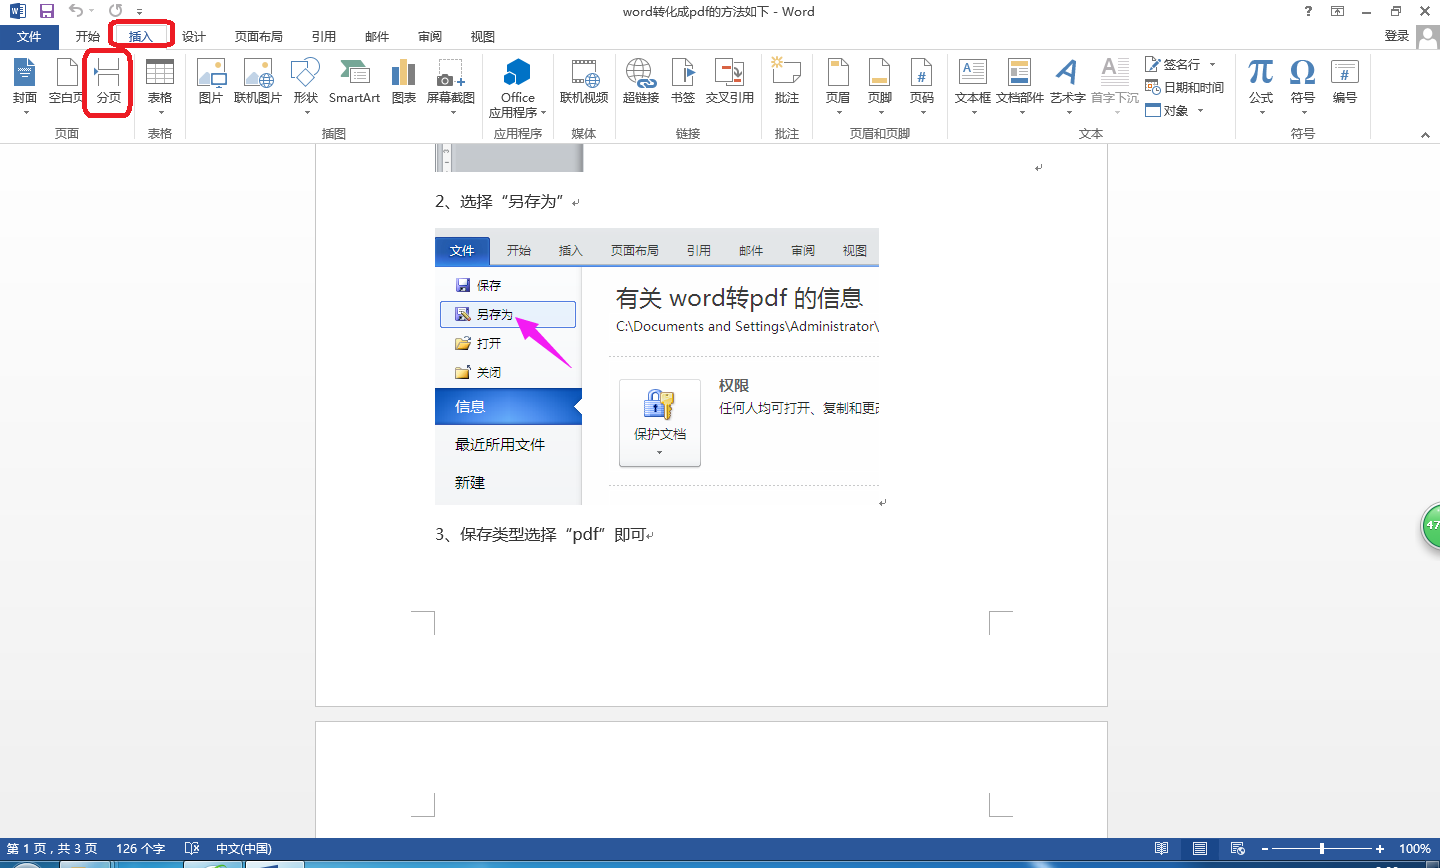This screenshot has width=1440, height=868.
Task: Select the embedded 另存为 screenshot image
Action: click(657, 367)
